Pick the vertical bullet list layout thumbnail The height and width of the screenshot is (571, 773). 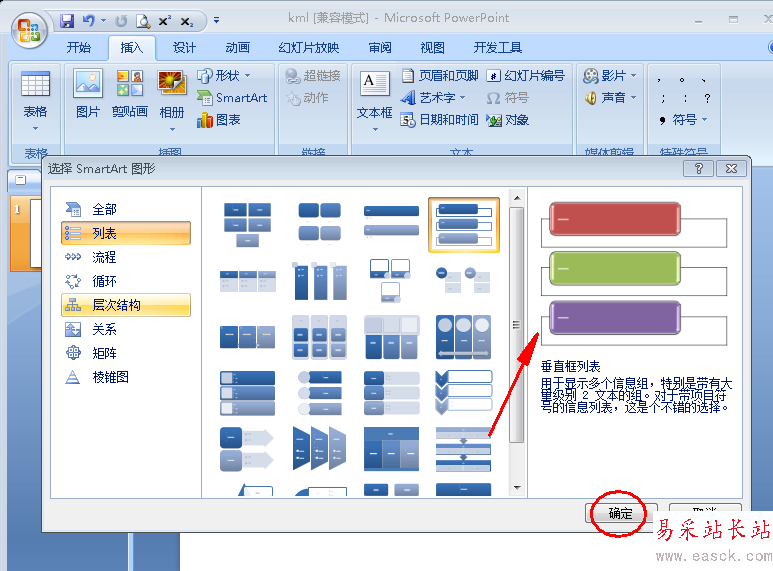pos(391,221)
